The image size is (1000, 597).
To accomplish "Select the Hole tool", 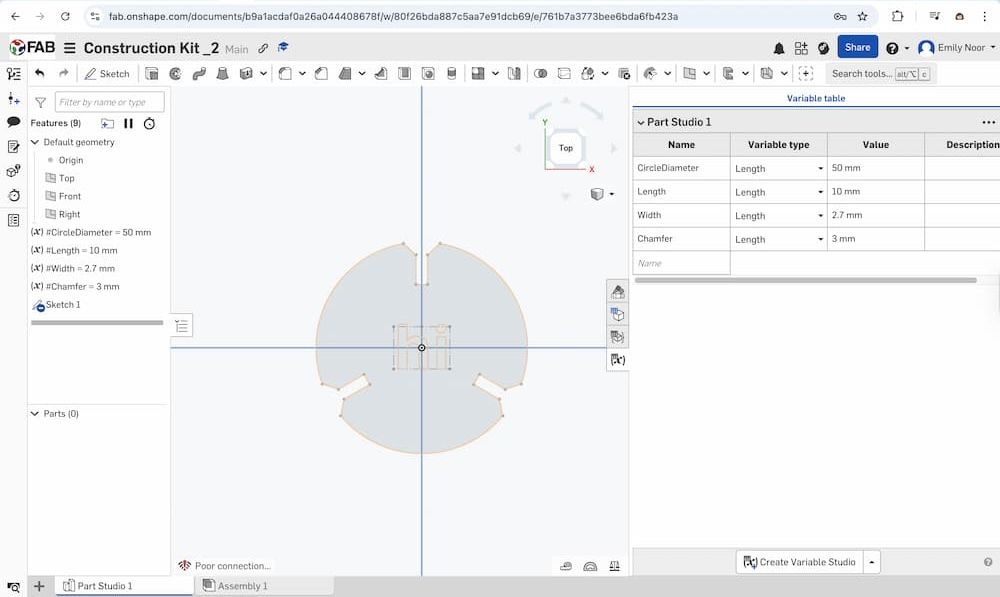I will click(428, 74).
